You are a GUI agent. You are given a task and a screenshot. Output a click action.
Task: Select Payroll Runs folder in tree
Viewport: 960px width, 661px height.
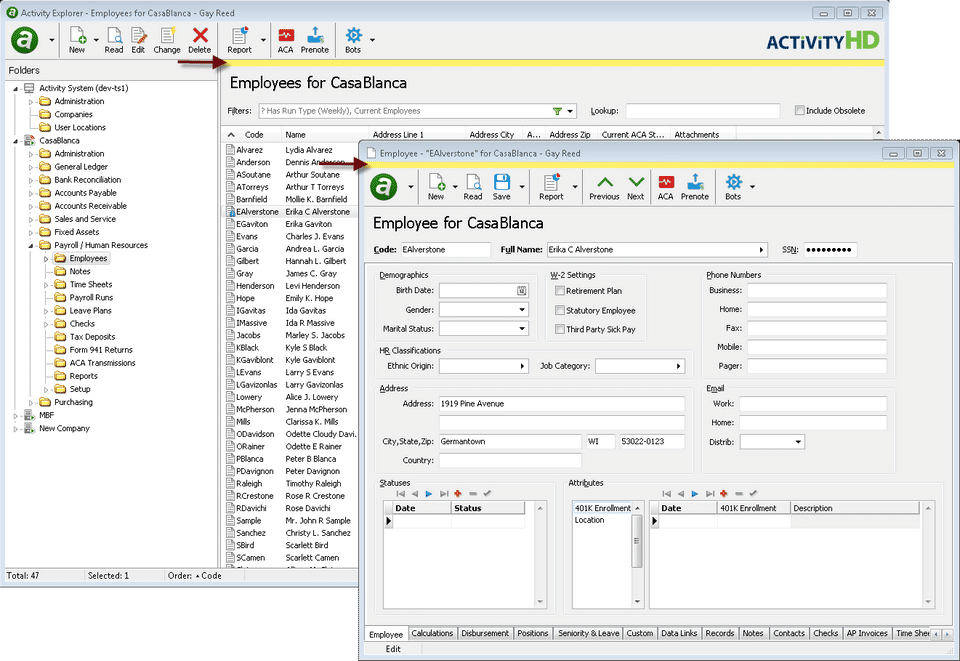[x=91, y=298]
